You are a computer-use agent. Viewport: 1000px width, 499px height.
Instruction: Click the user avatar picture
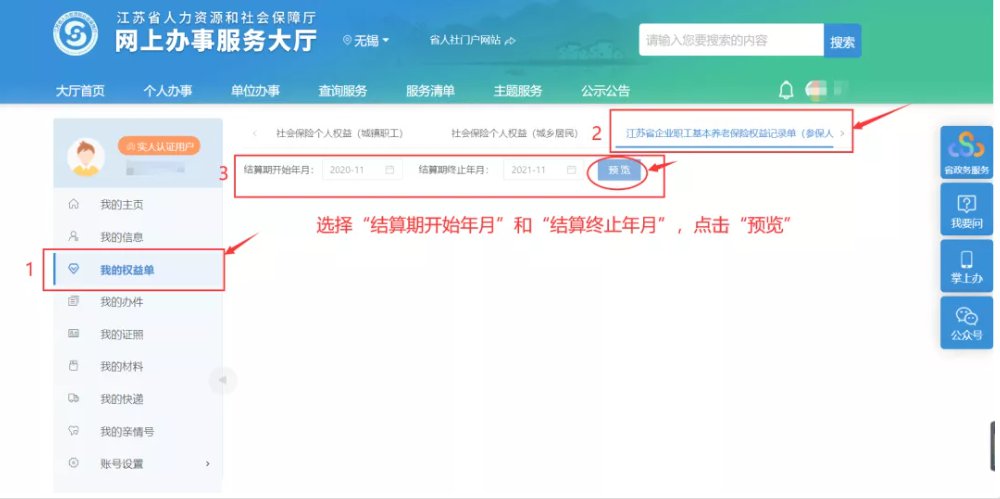(x=86, y=156)
